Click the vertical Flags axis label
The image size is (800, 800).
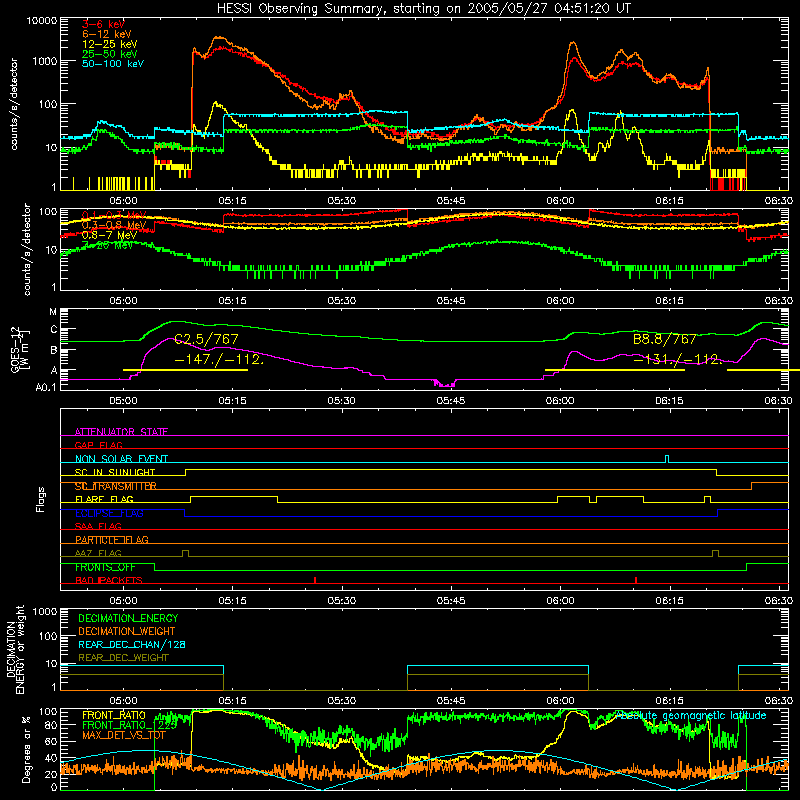point(41,499)
